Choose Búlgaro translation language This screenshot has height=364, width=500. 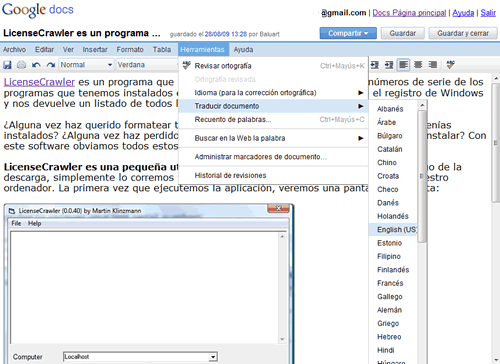(x=393, y=136)
